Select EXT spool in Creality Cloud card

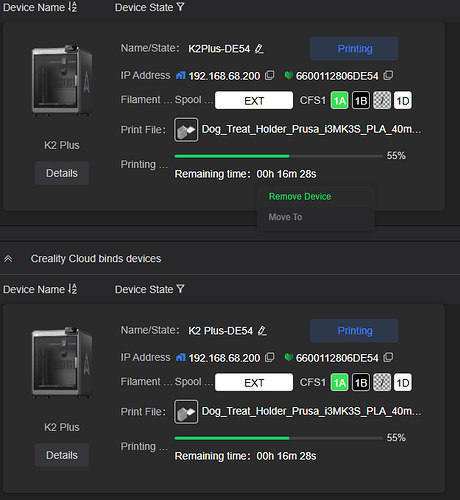(x=254, y=382)
